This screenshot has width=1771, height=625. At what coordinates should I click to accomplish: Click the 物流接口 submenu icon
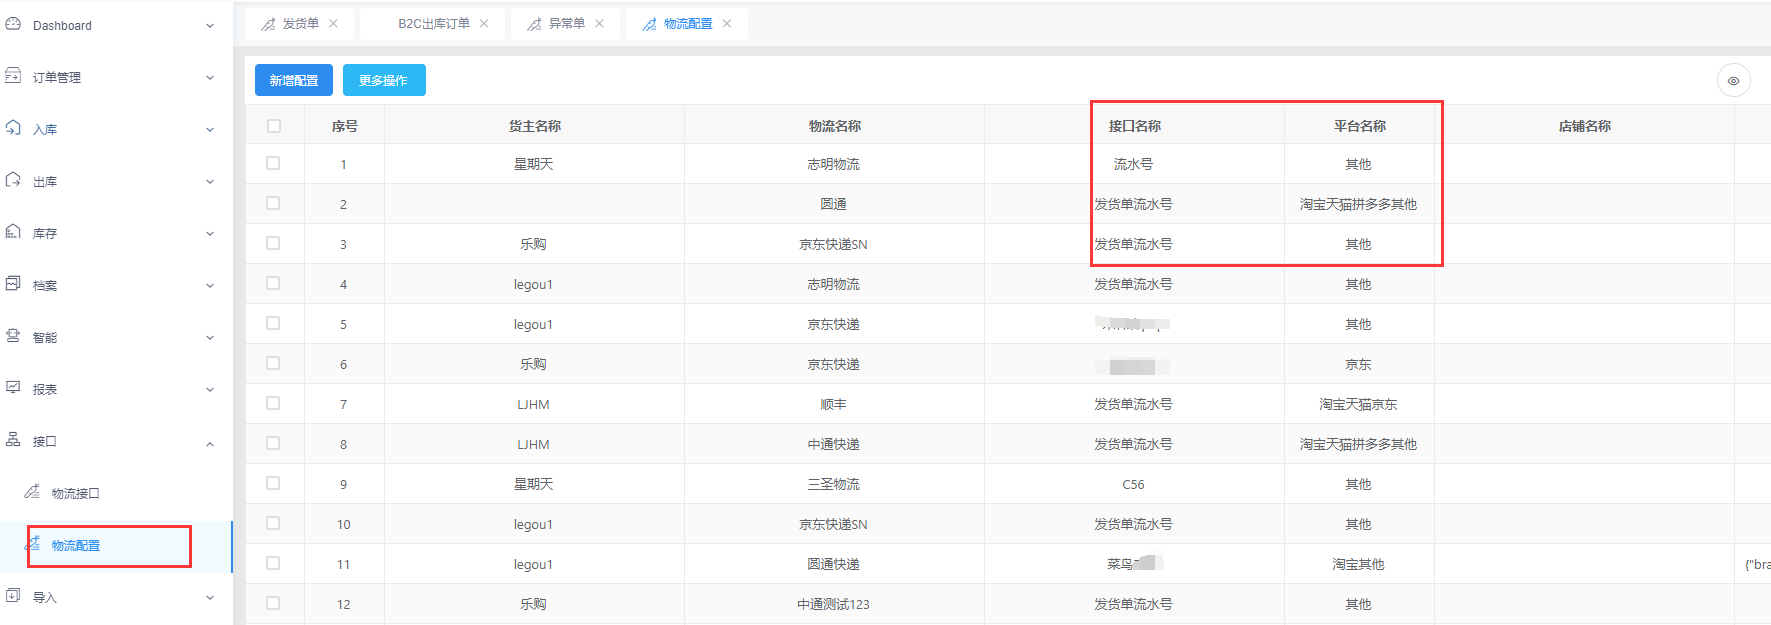pyautogui.click(x=32, y=491)
